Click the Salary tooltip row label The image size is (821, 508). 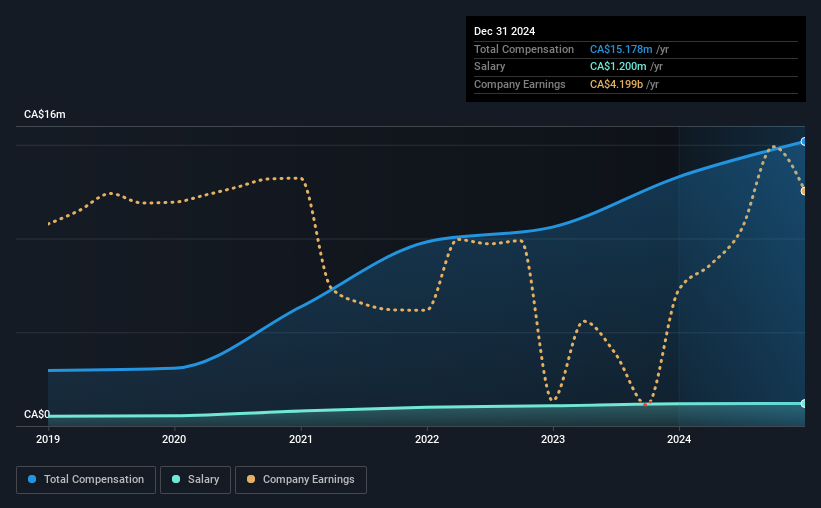[490, 67]
